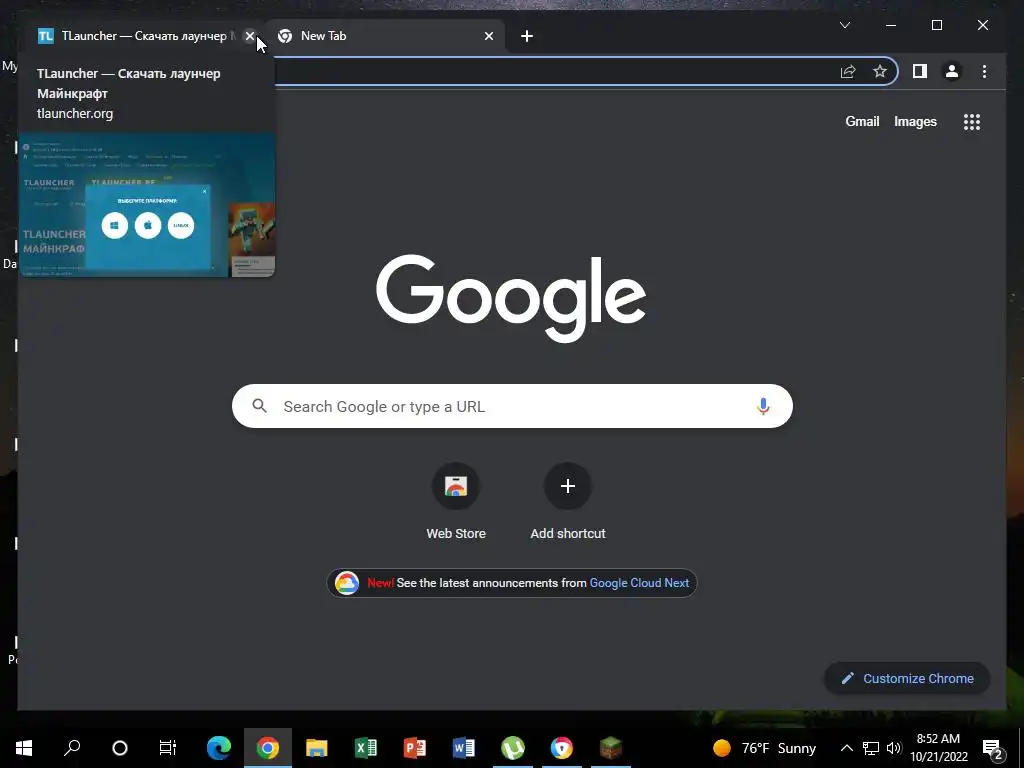
Task: Open Cortana circle in taskbar
Action: click(x=120, y=748)
